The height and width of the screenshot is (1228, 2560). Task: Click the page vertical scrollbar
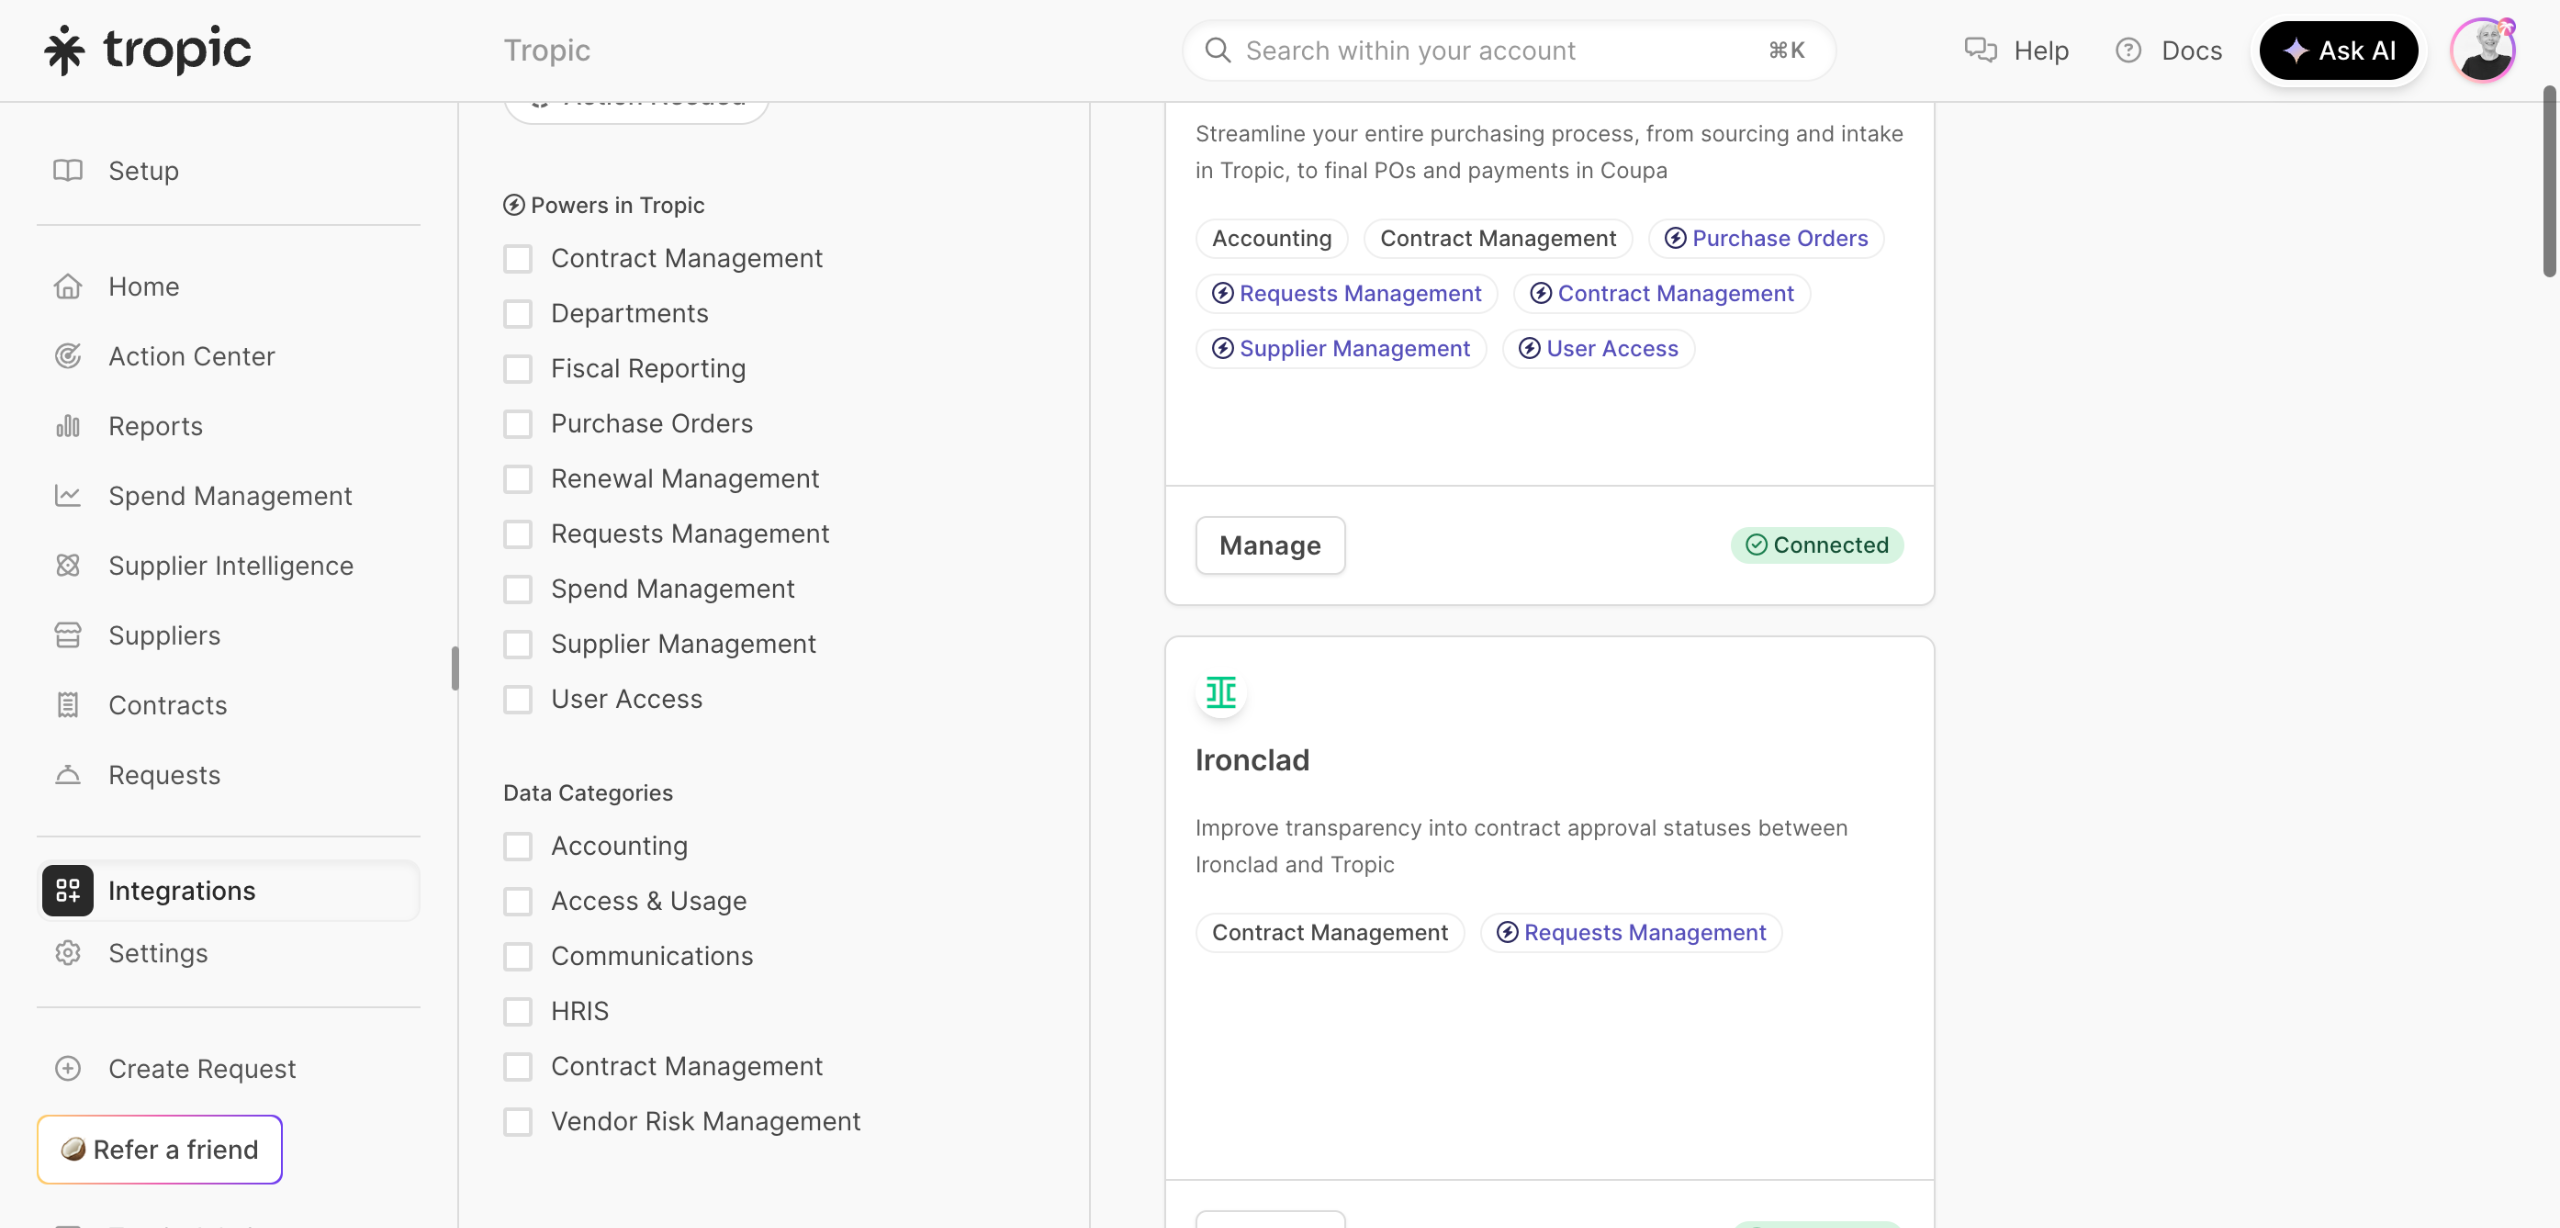(2549, 180)
